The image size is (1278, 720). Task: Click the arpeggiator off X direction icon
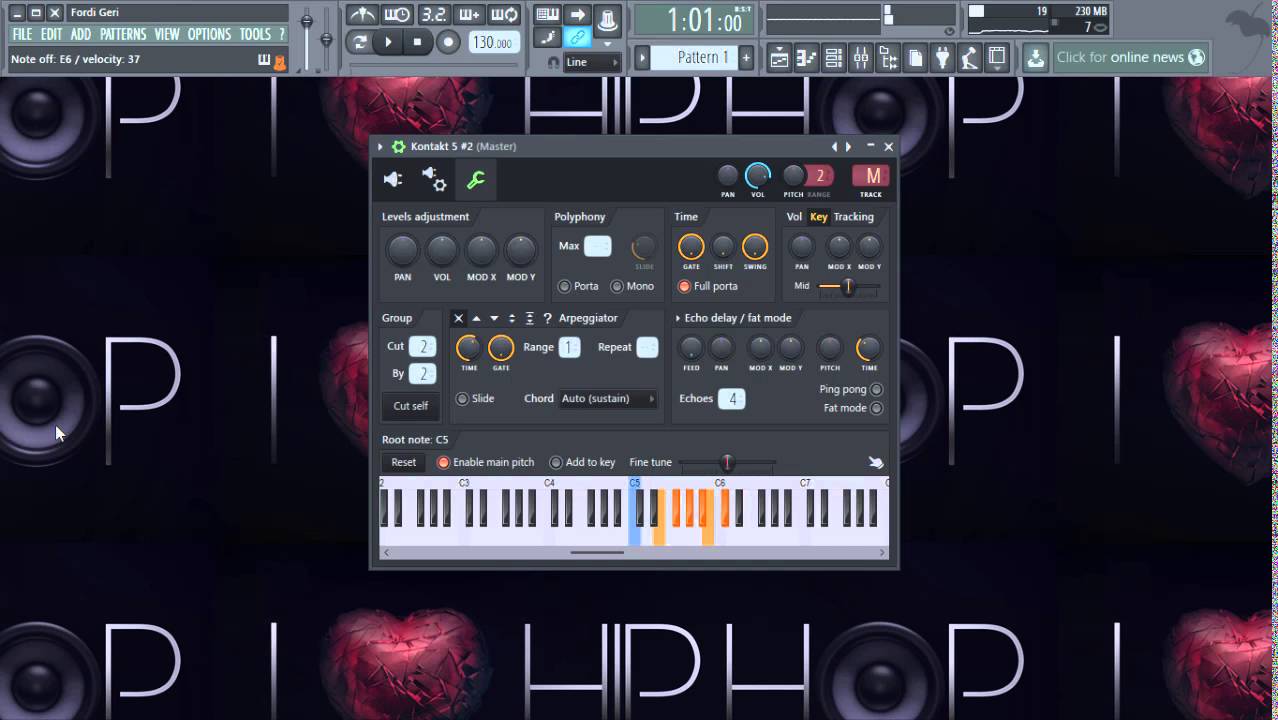[459, 318]
